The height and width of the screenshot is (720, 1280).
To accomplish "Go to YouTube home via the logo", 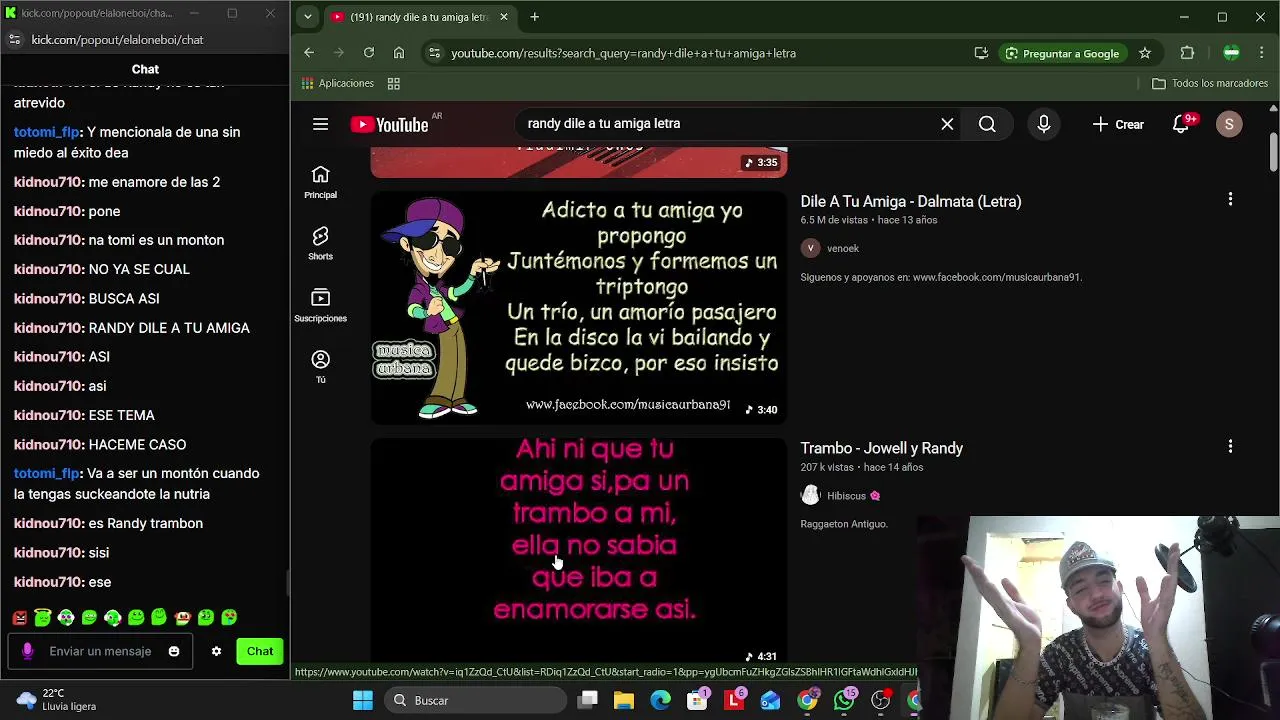I will (389, 124).
